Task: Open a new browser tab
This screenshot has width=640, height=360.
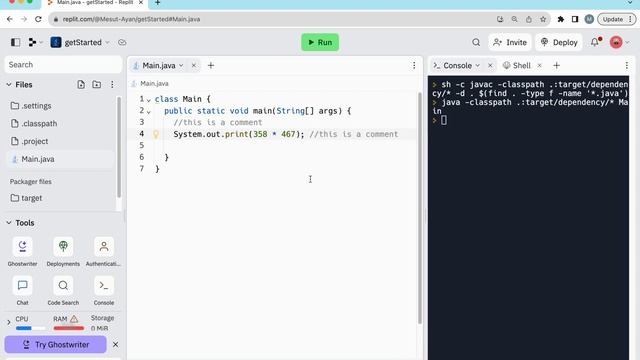Action: point(158,3)
